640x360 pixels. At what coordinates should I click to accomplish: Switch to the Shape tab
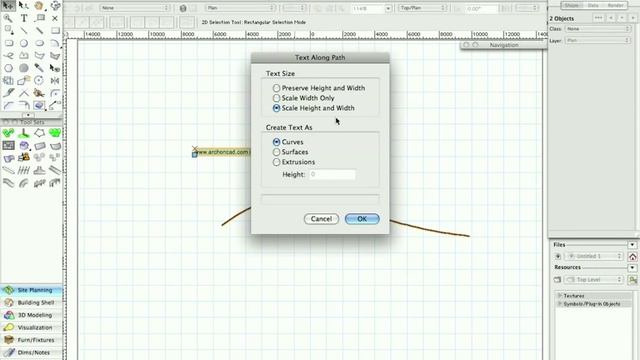(572, 5)
